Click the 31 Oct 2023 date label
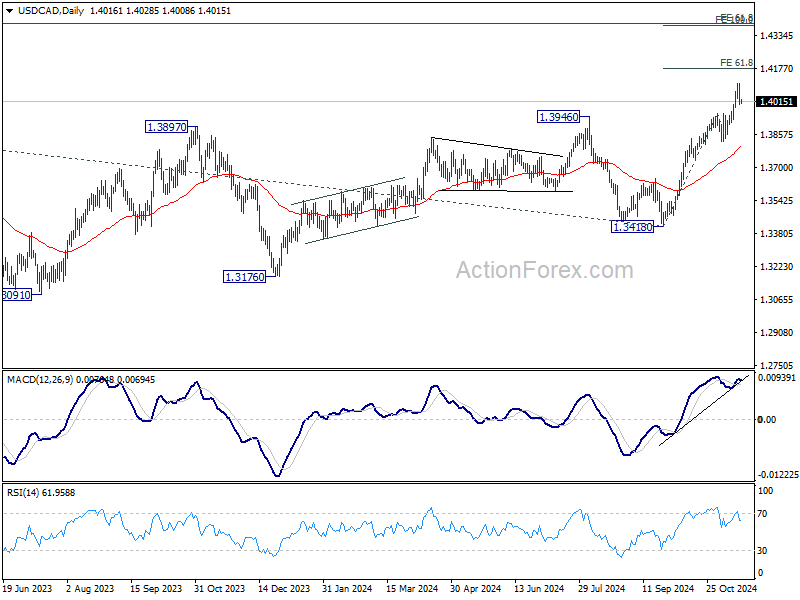Screen dimensions: 800x600 [x=219, y=588]
